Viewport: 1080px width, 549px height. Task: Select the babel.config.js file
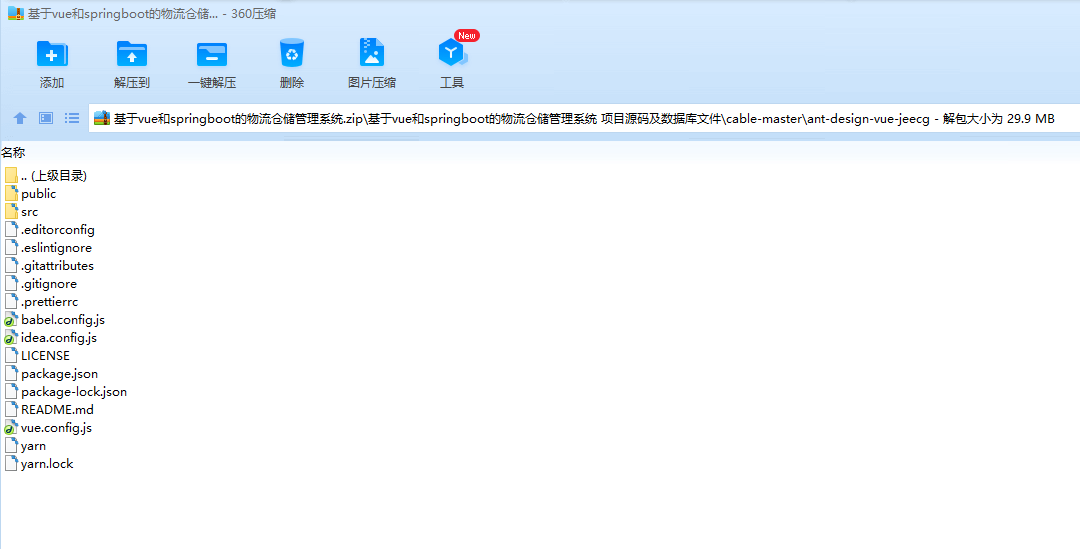coord(54,320)
